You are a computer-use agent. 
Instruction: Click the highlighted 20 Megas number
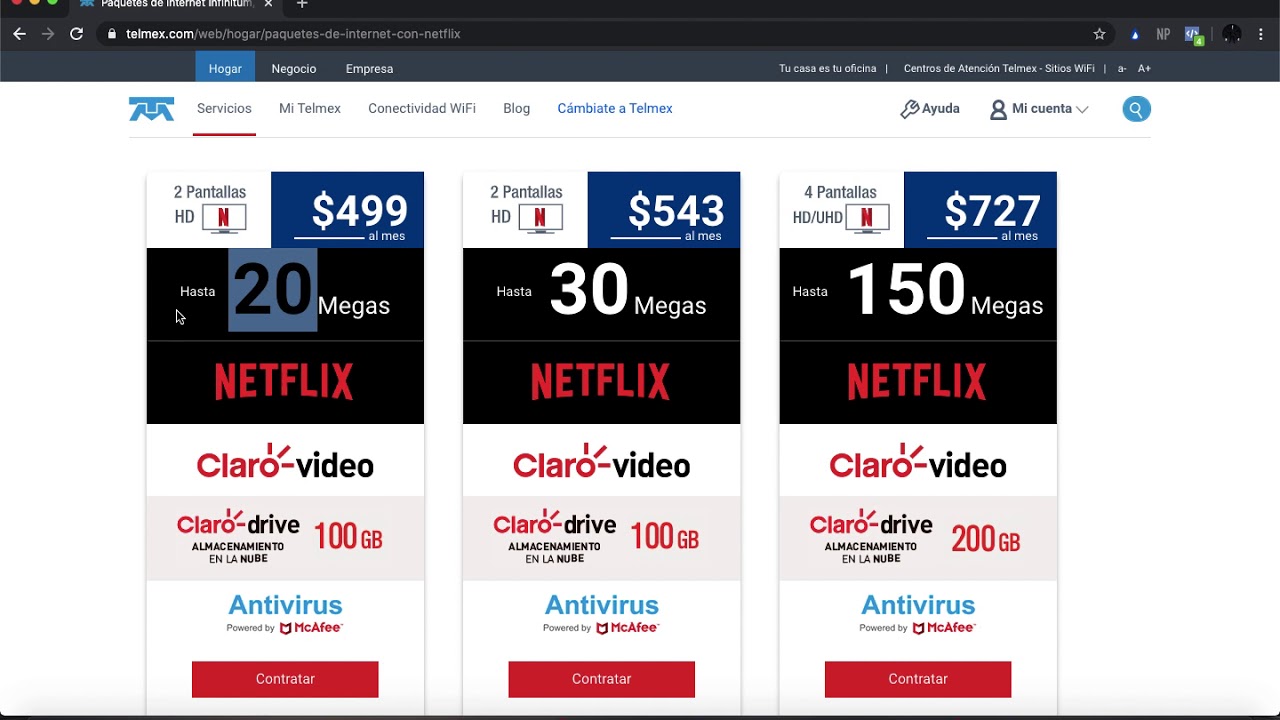click(x=273, y=290)
